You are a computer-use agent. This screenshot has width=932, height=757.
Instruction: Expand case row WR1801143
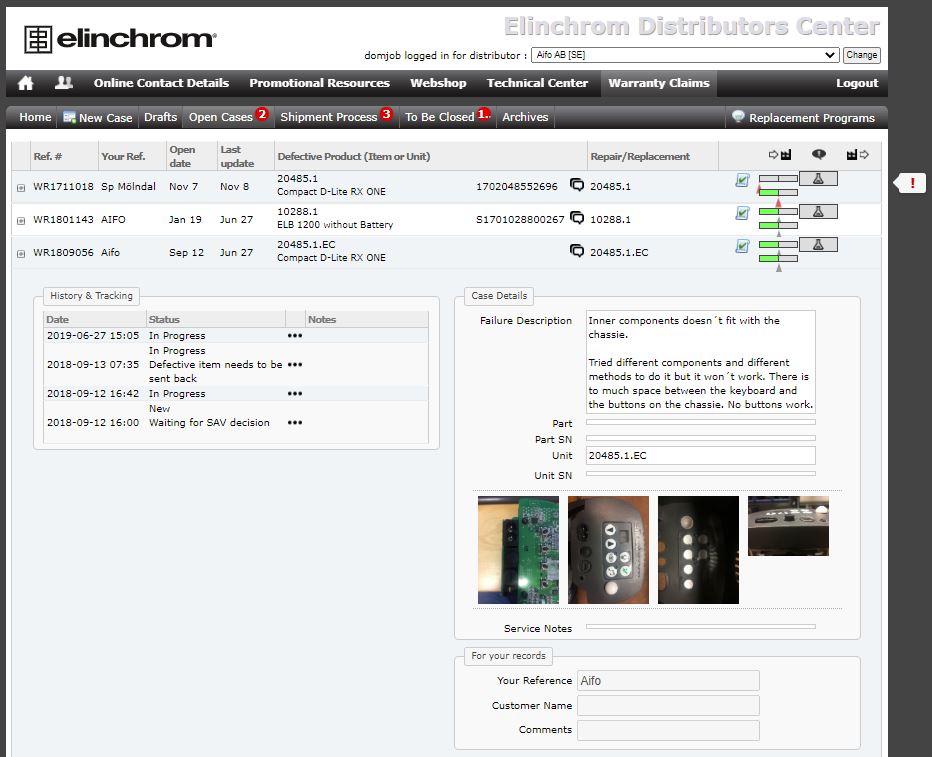[x=21, y=221]
